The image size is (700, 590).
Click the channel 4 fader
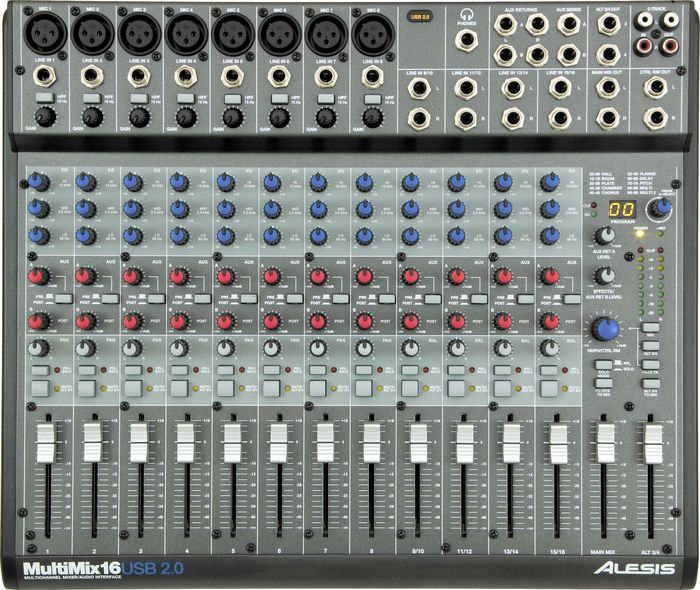pyautogui.click(x=186, y=443)
